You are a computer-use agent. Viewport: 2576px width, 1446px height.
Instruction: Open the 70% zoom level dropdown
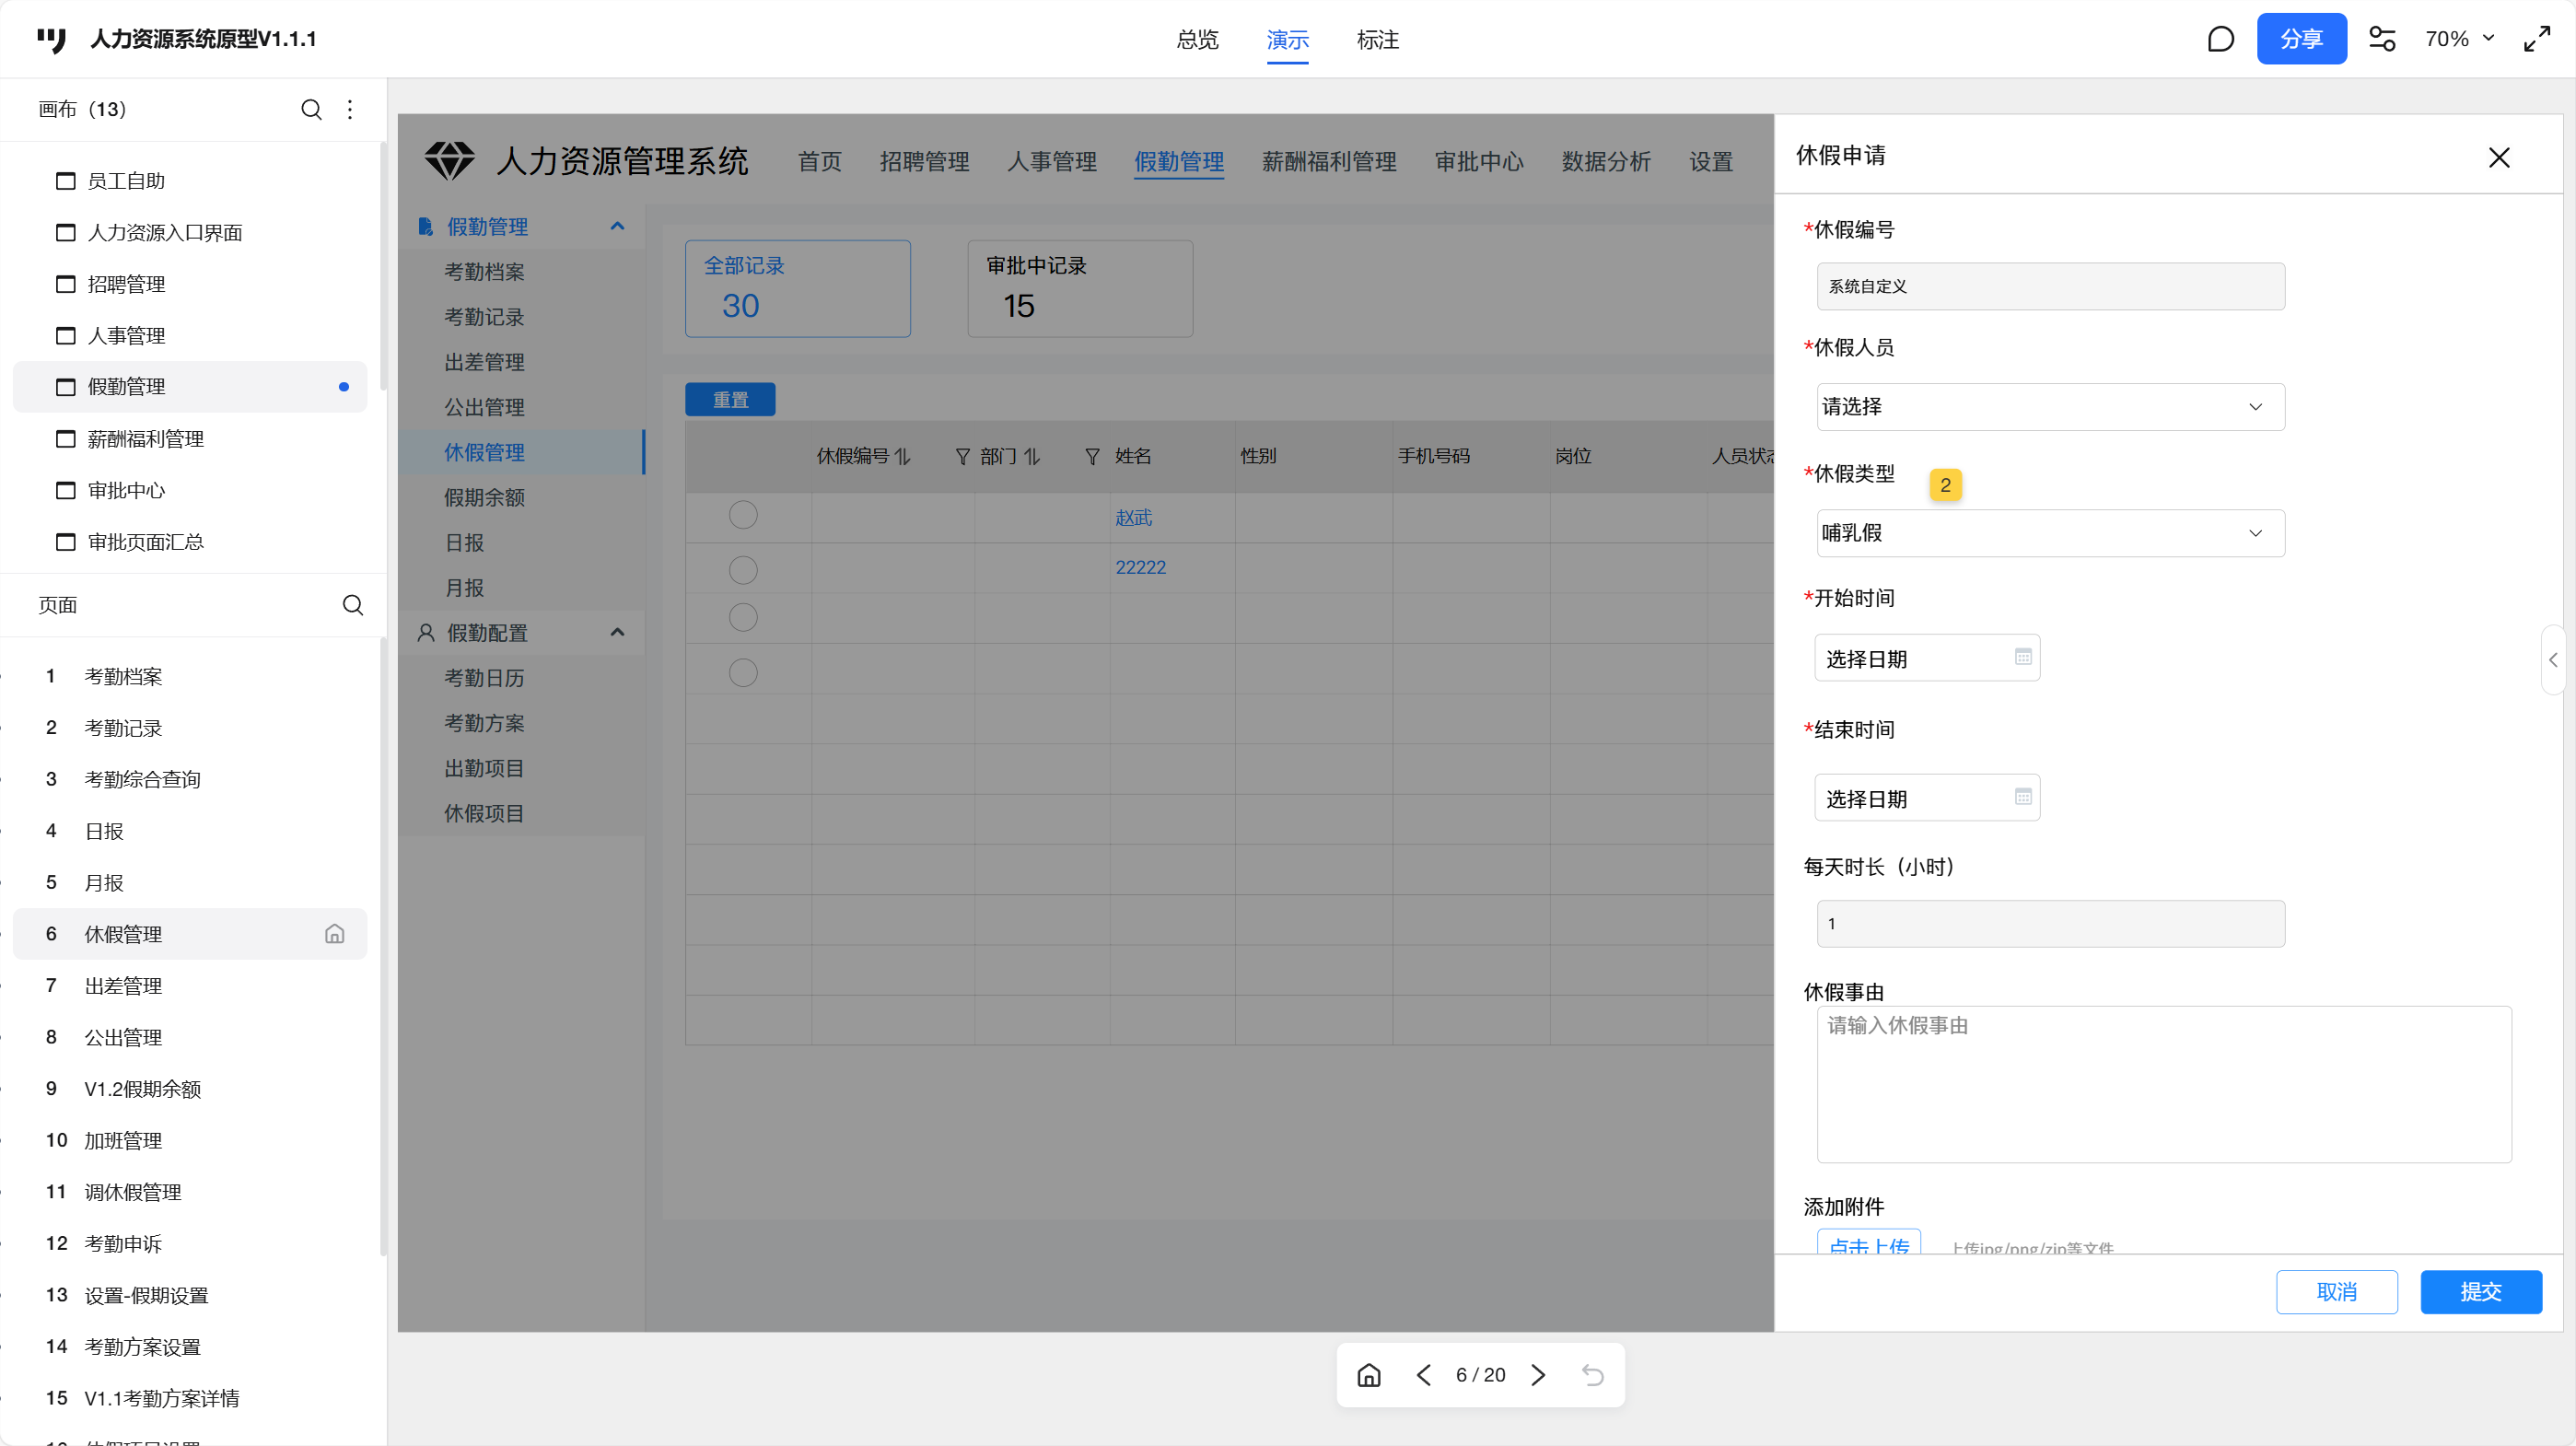[2459, 39]
